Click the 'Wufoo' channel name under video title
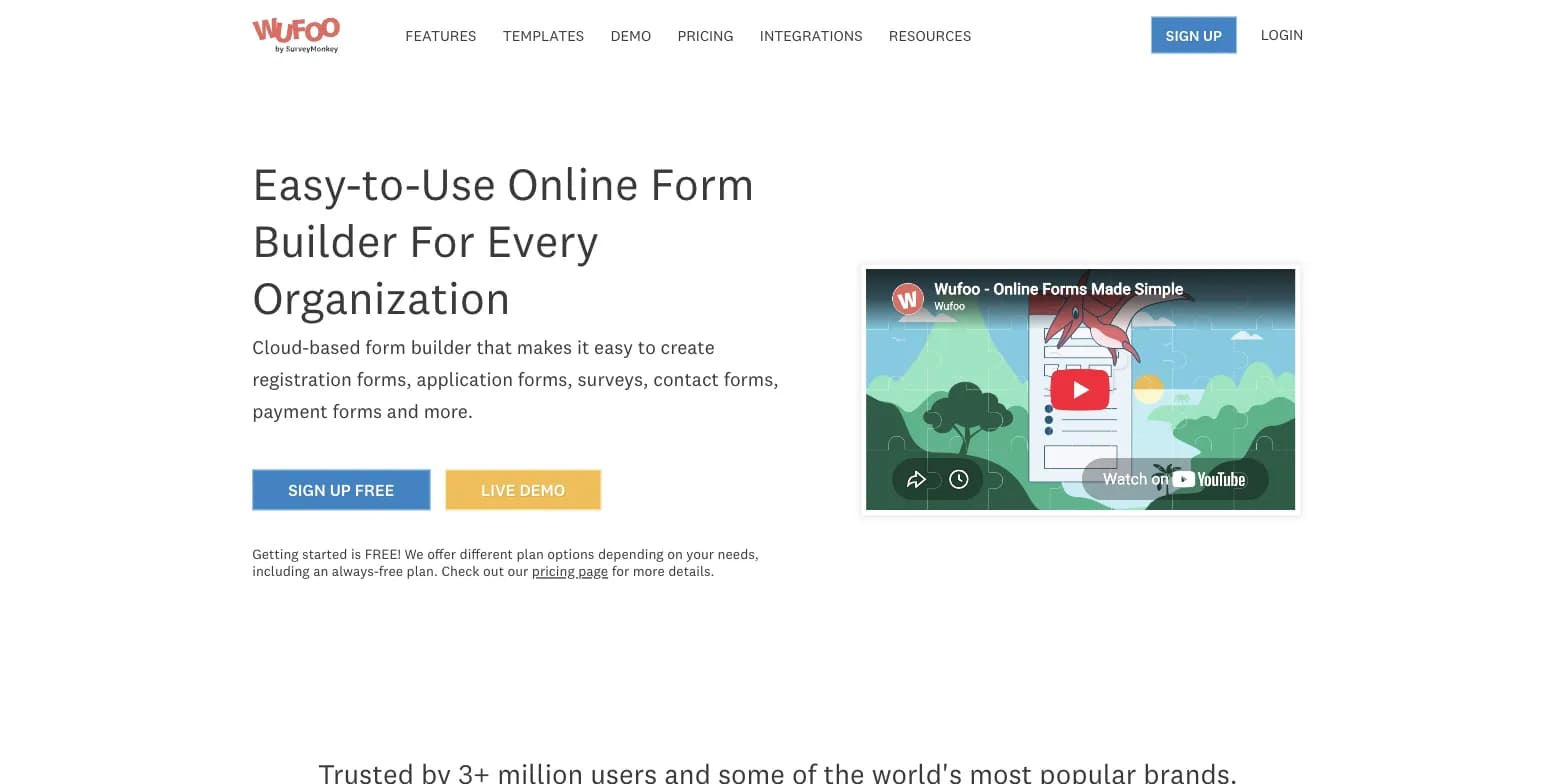The height and width of the screenshot is (784, 1556). 950,306
